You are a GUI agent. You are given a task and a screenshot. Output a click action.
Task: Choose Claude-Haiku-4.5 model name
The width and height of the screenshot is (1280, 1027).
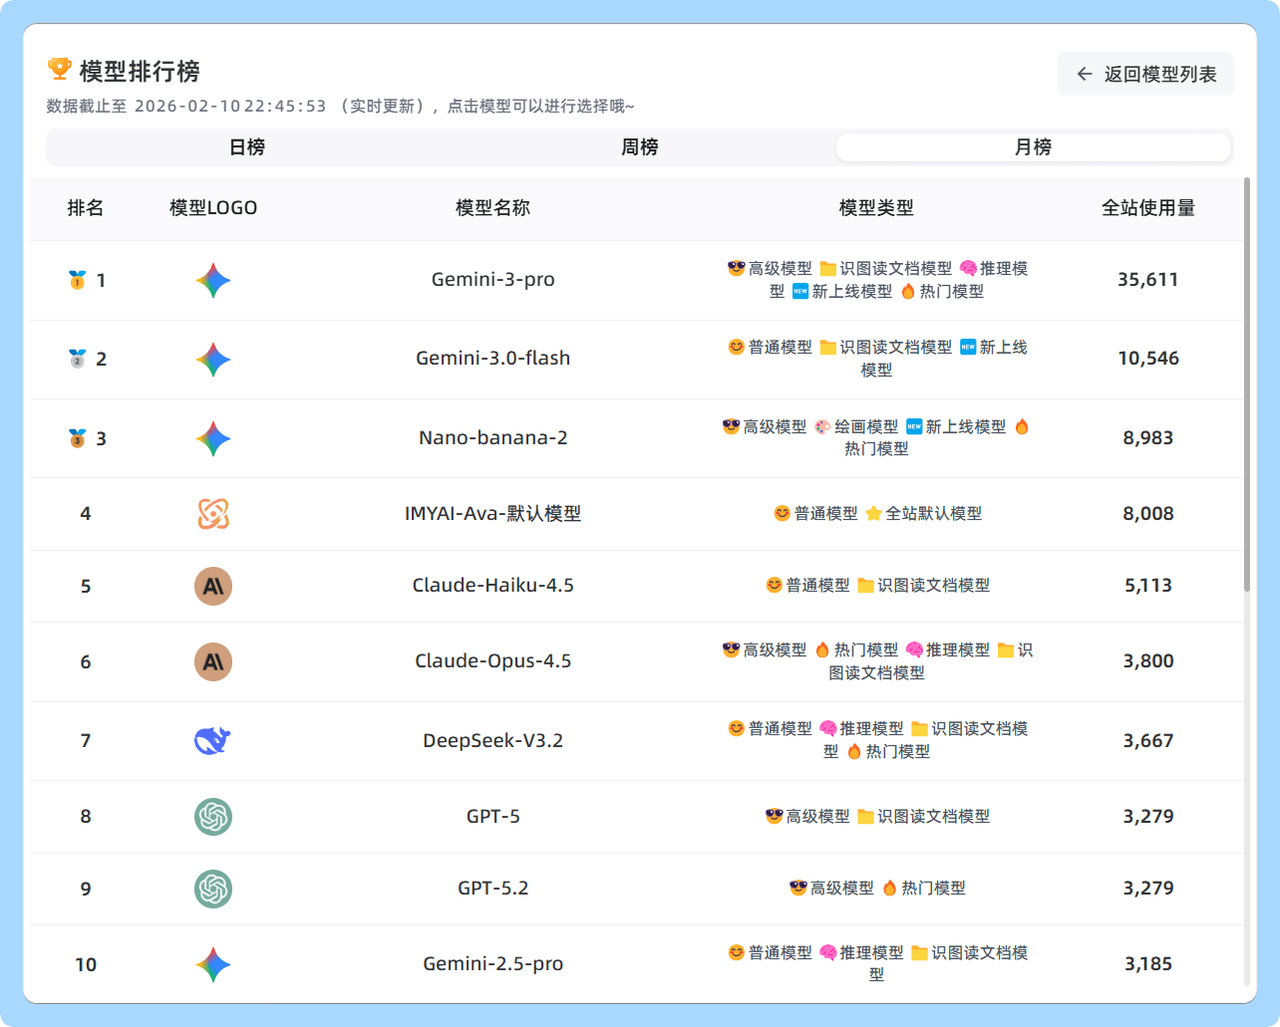coord(493,586)
